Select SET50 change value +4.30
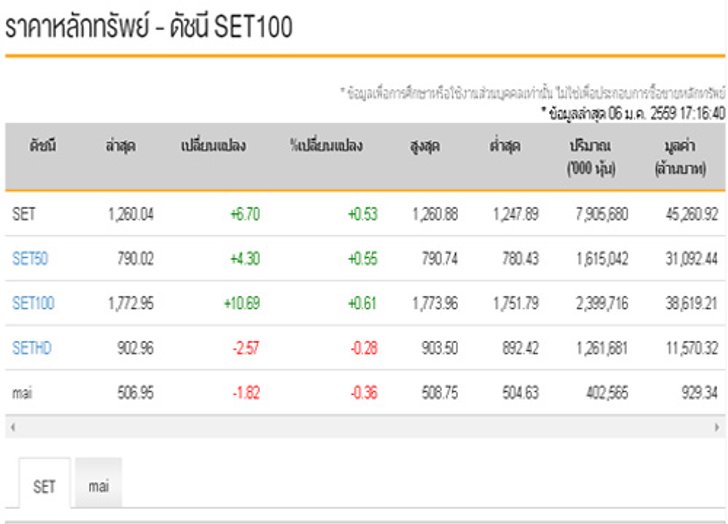The height and width of the screenshot is (524, 728). (245, 259)
